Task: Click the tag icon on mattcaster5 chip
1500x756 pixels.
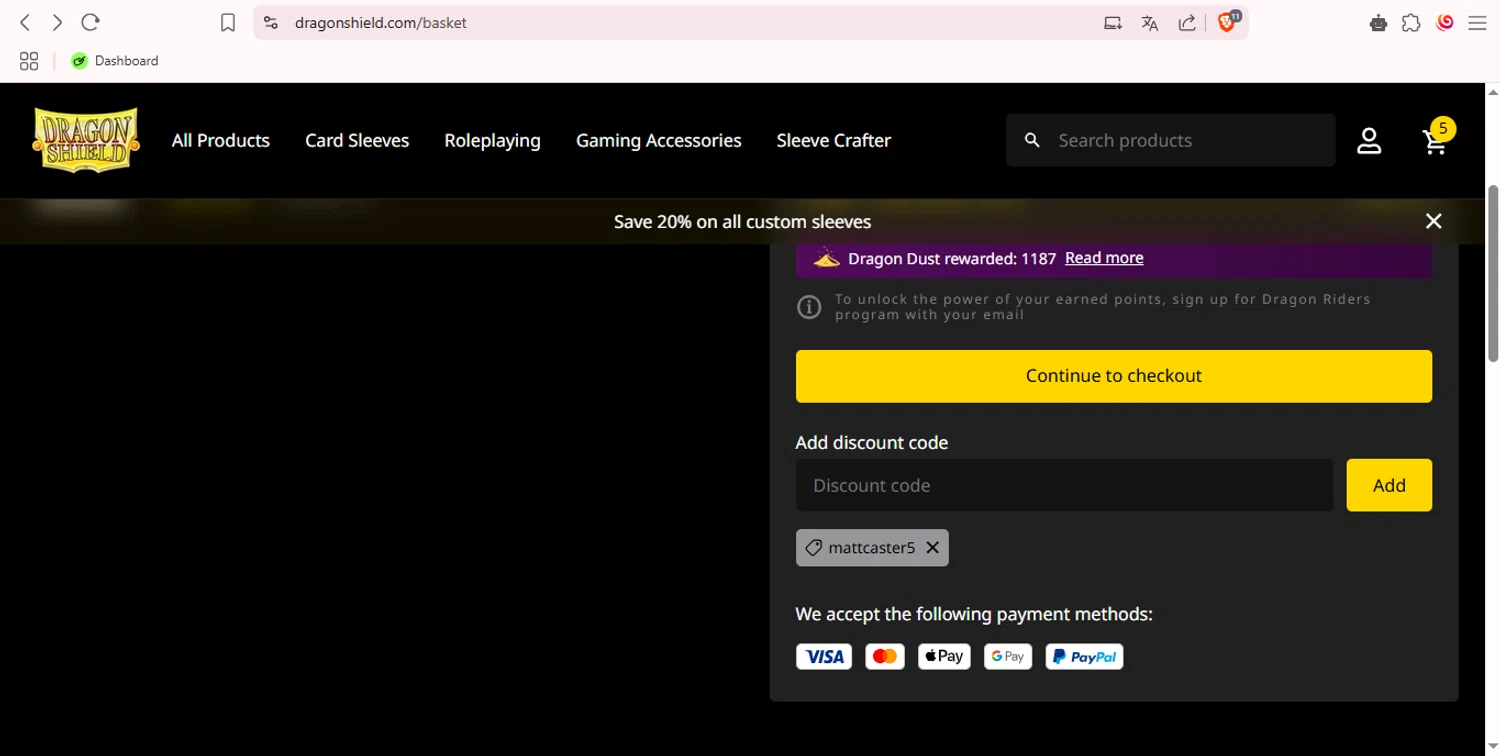Action: [814, 548]
